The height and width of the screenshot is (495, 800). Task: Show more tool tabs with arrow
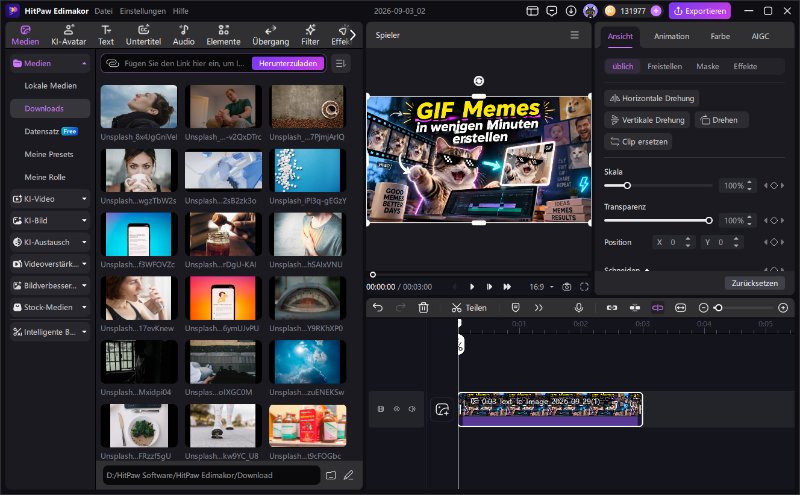coord(353,35)
